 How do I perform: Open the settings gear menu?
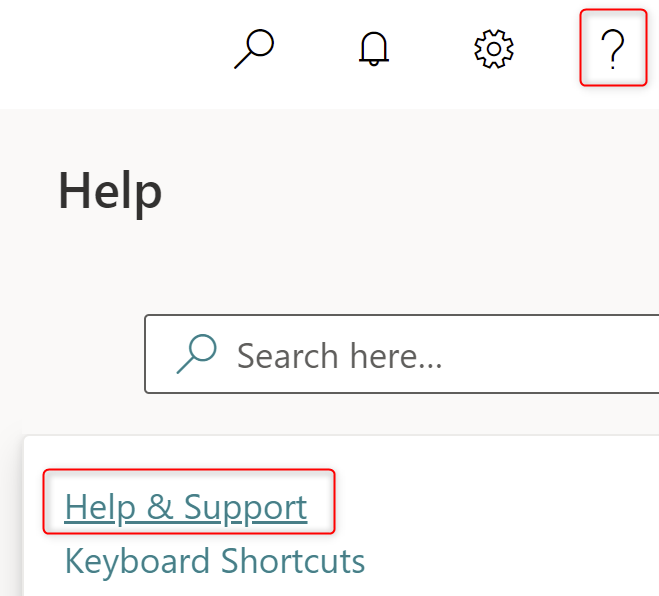click(493, 48)
